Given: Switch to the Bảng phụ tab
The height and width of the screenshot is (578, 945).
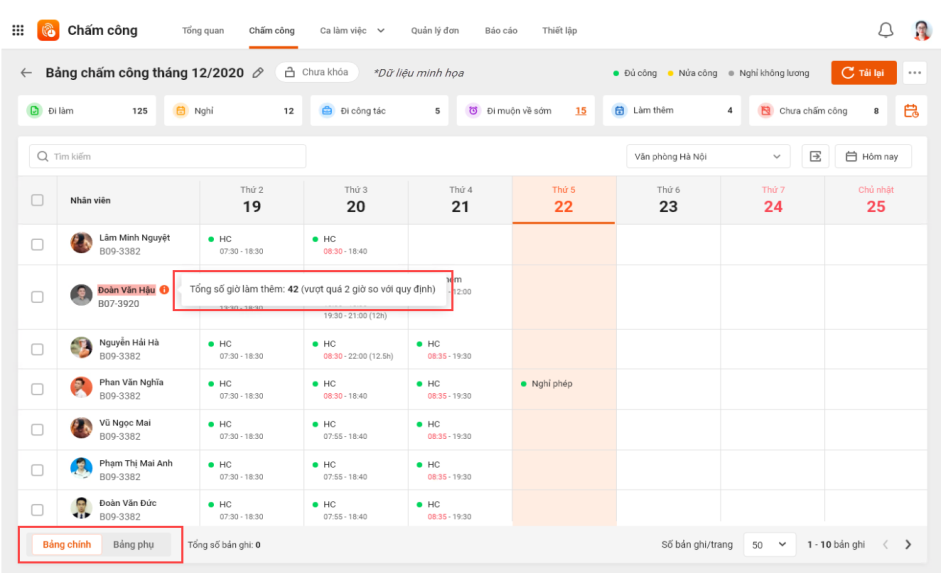Looking at the screenshot, I should click(133, 545).
